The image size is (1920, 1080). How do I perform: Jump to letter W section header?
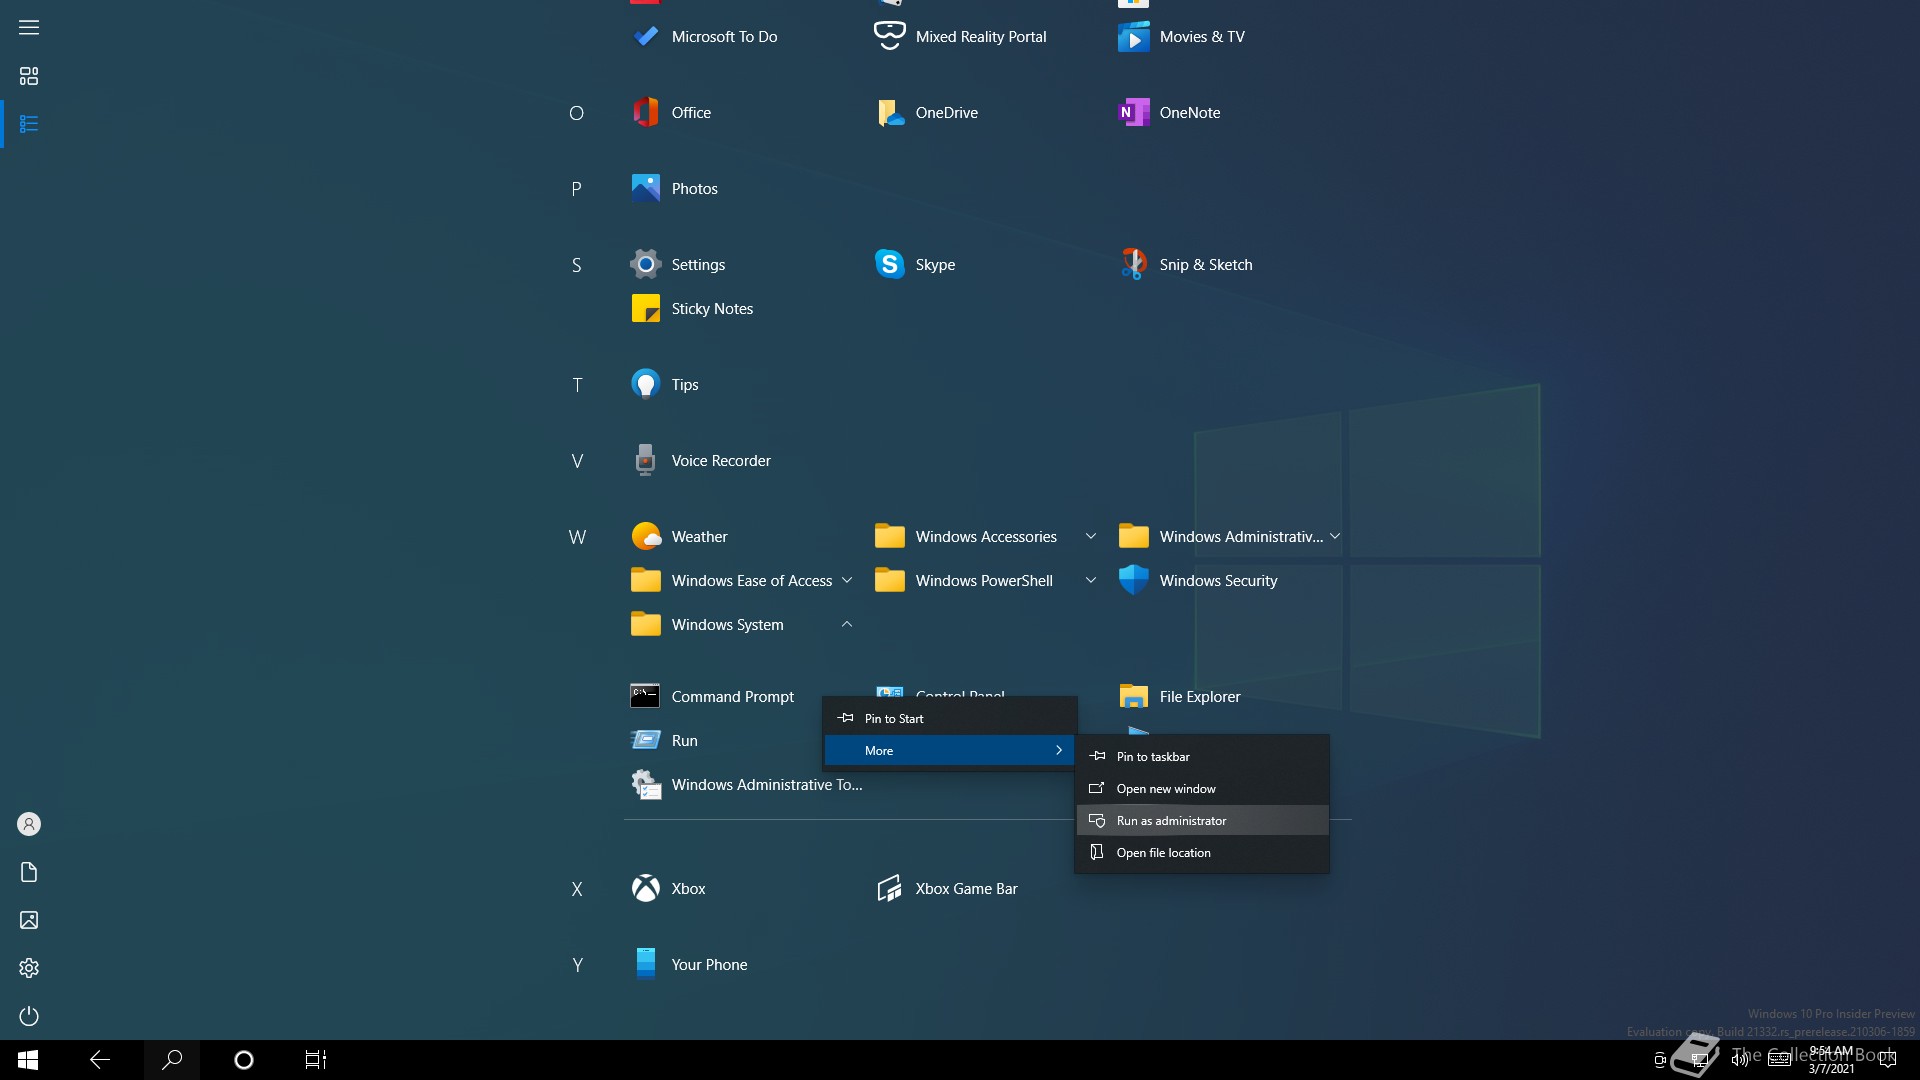tap(577, 537)
